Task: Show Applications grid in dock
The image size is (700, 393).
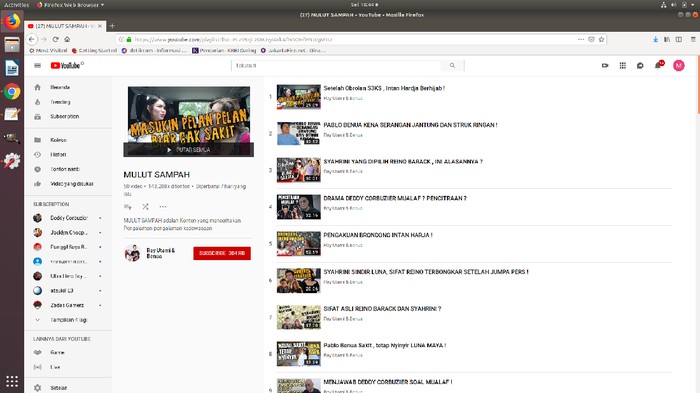Action: [12, 381]
